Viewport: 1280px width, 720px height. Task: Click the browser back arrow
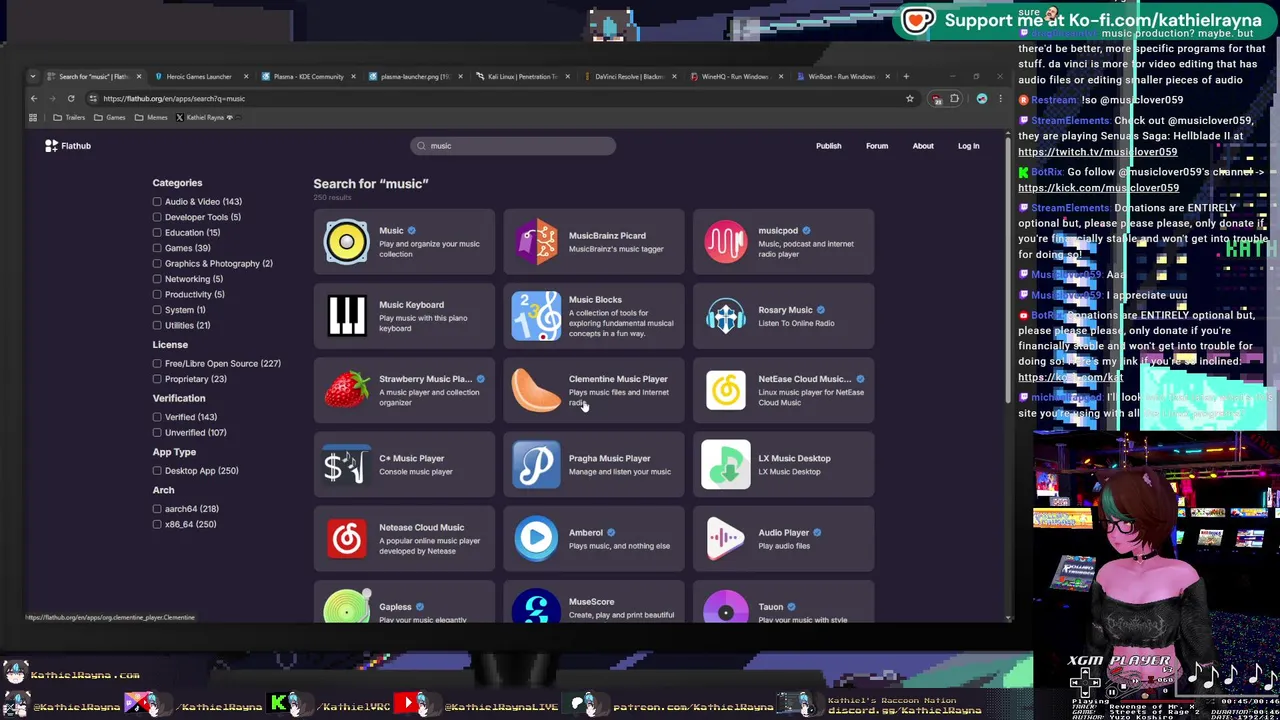point(33,98)
